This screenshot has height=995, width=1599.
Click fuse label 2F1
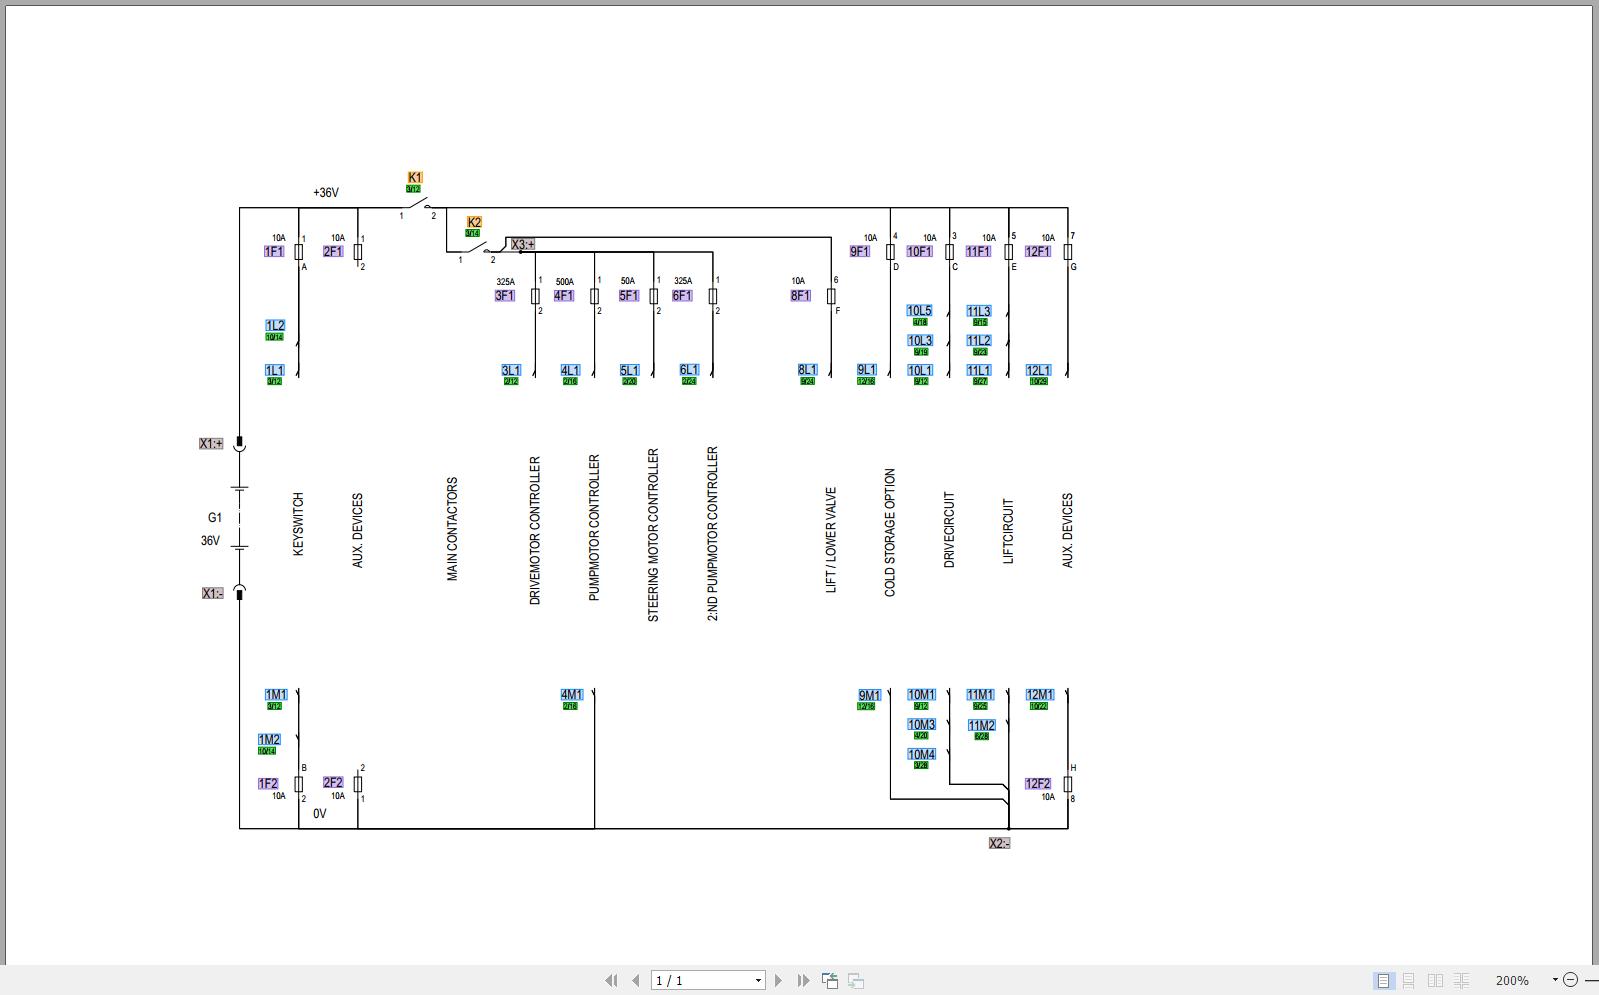[x=333, y=252]
